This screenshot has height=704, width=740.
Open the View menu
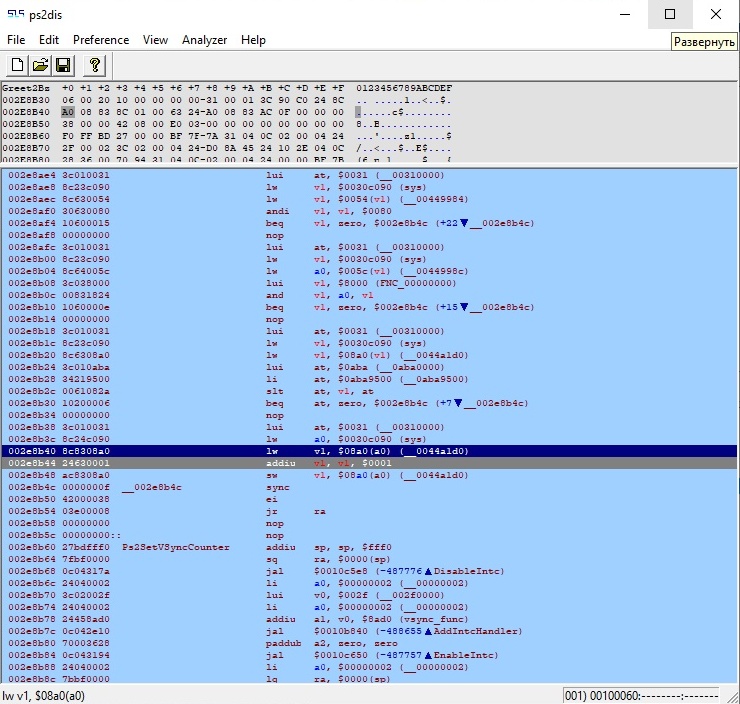155,40
